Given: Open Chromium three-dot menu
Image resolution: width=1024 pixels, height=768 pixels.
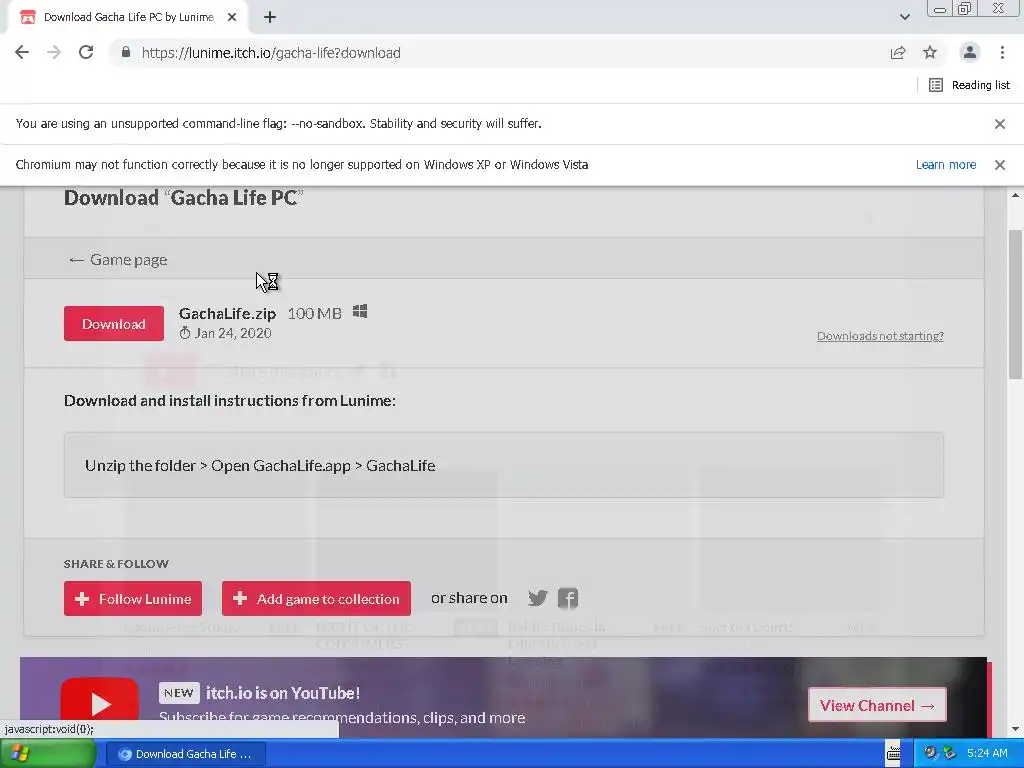Looking at the screenshot, I should click(x=1002, y=52).
